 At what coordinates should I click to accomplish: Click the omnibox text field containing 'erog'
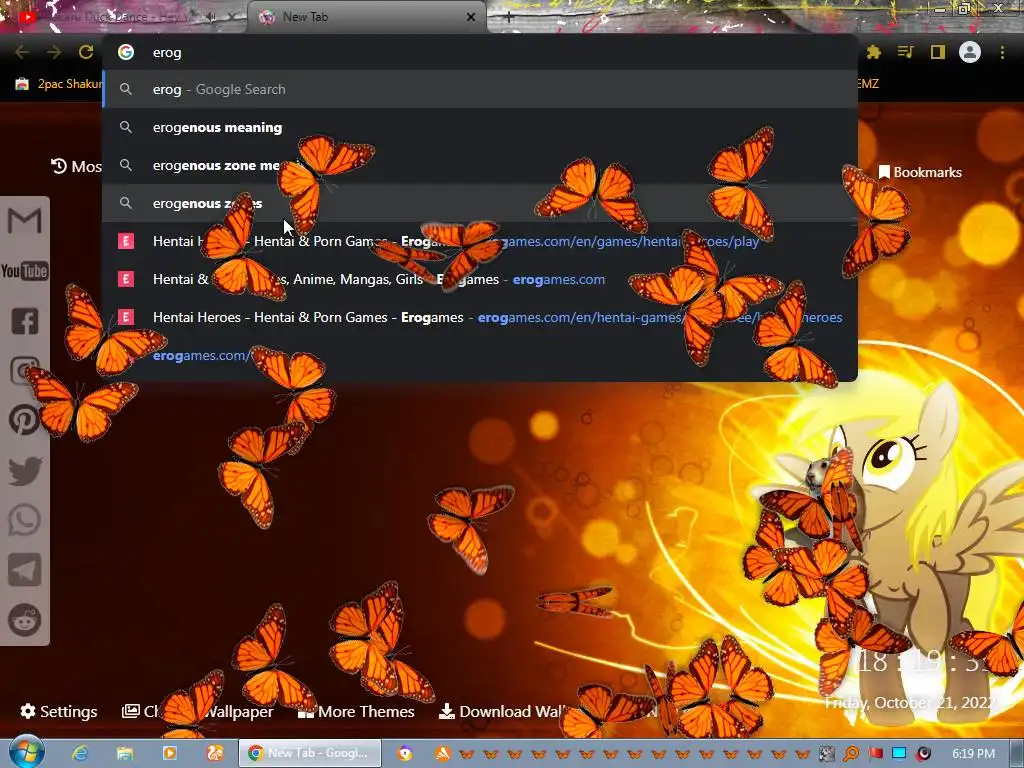[479, 52]
